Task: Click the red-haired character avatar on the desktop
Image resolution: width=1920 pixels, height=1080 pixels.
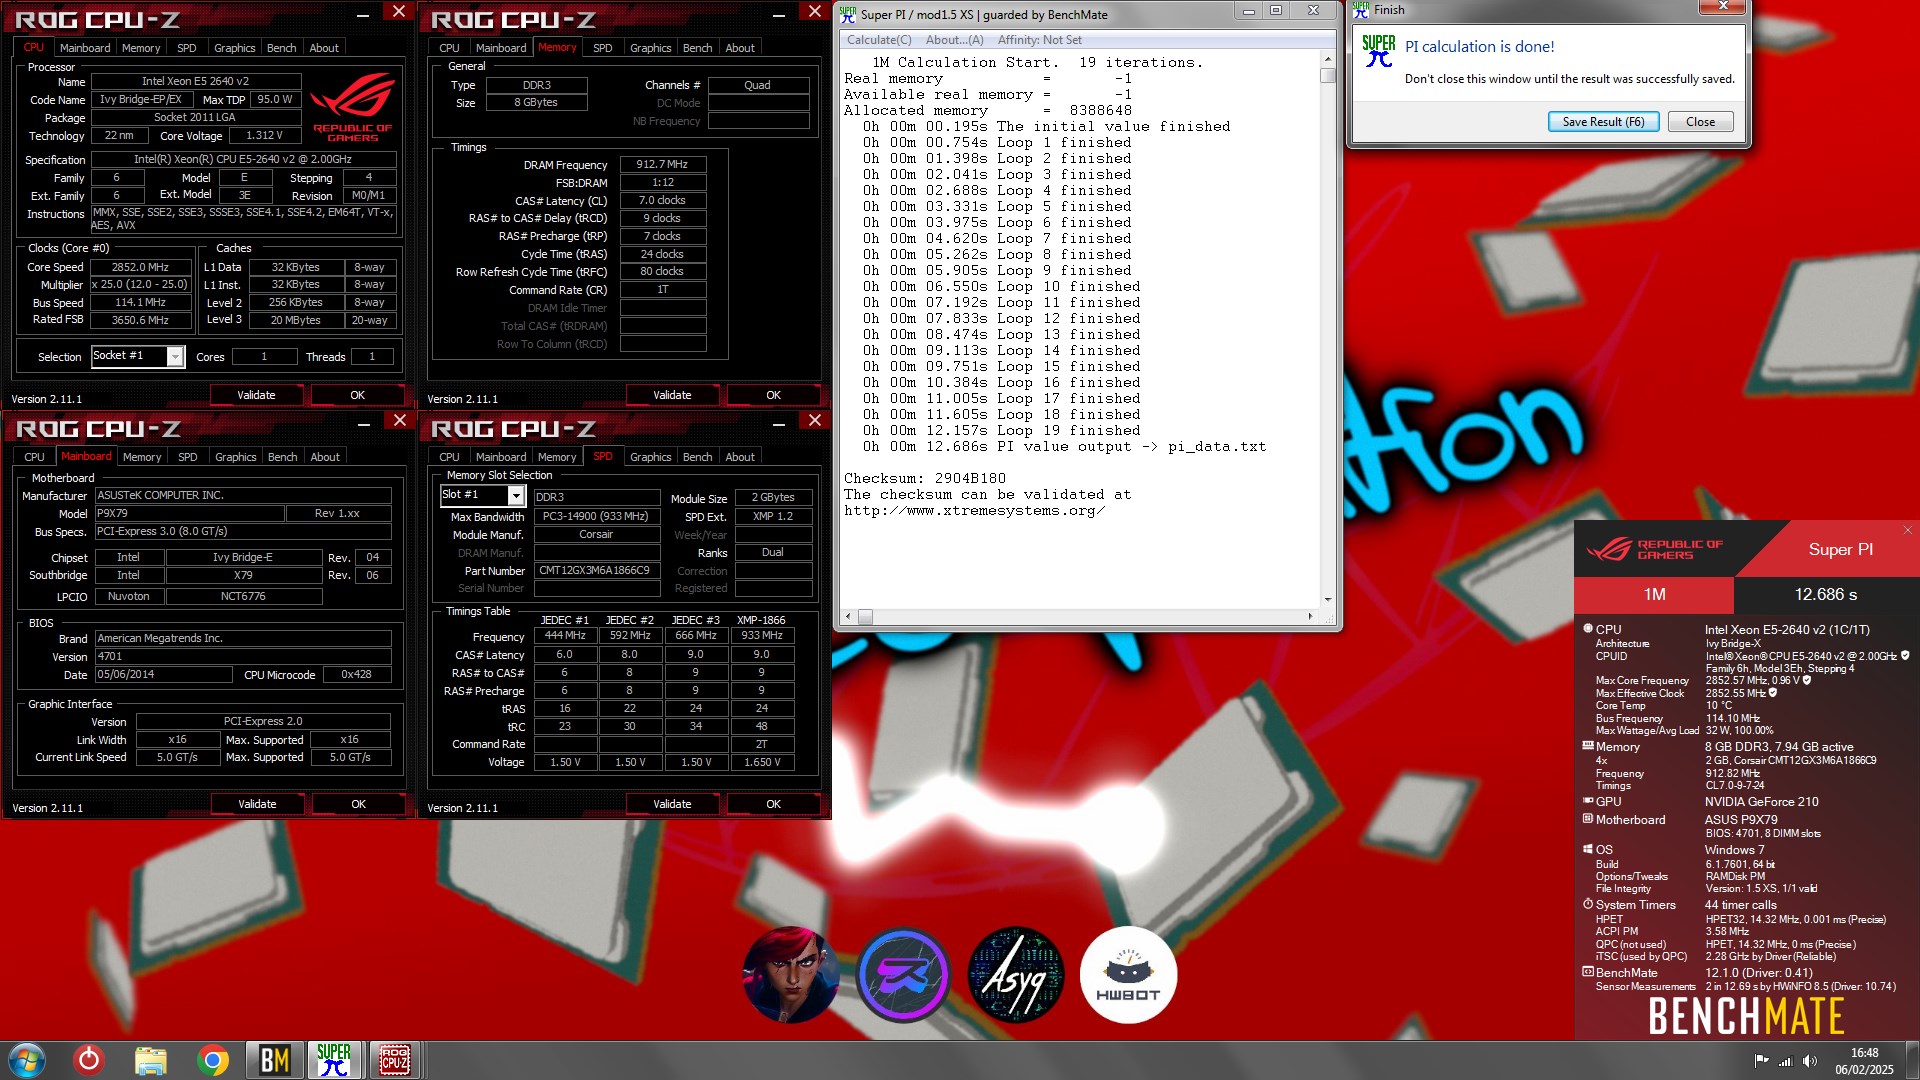Action: point(790,974)
